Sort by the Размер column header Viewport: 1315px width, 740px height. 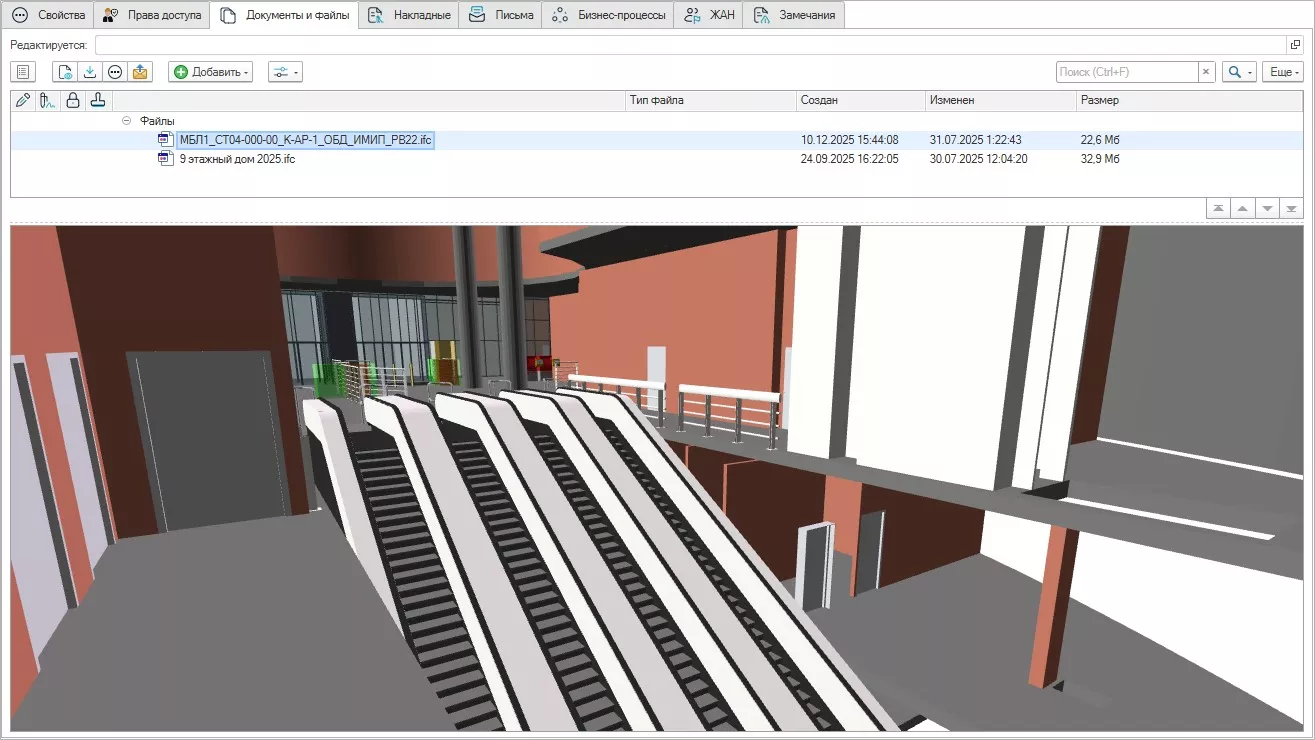[1100, 100]
